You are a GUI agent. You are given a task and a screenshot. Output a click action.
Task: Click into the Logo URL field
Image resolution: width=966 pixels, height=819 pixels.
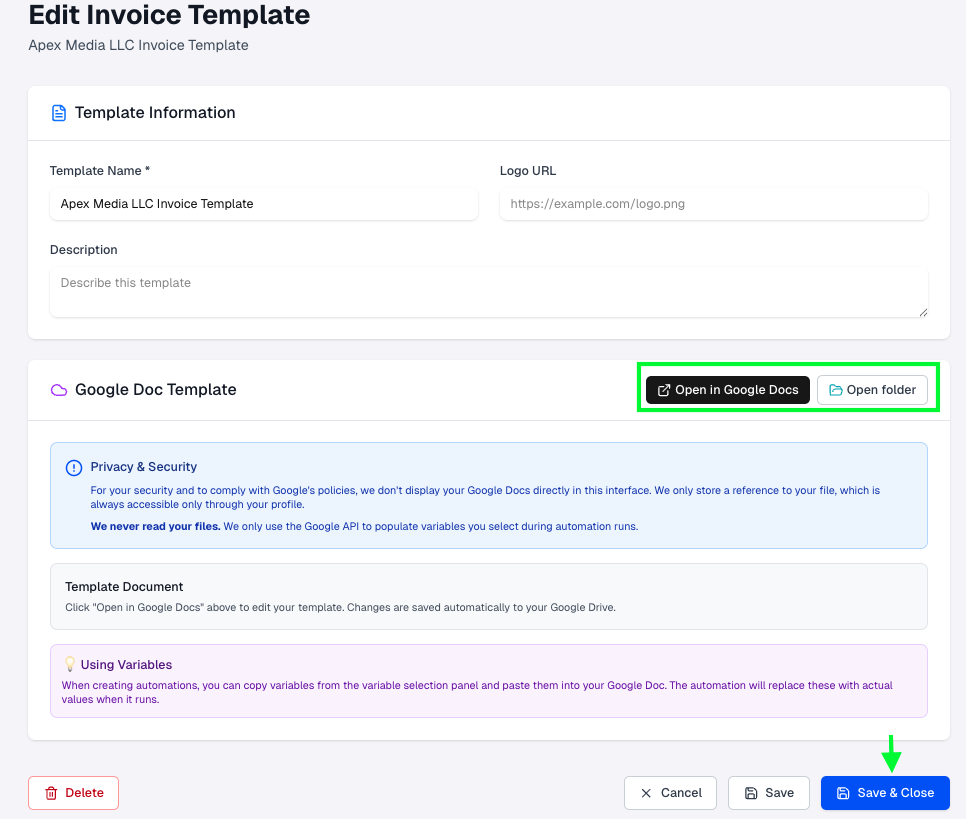coord(713,204)
